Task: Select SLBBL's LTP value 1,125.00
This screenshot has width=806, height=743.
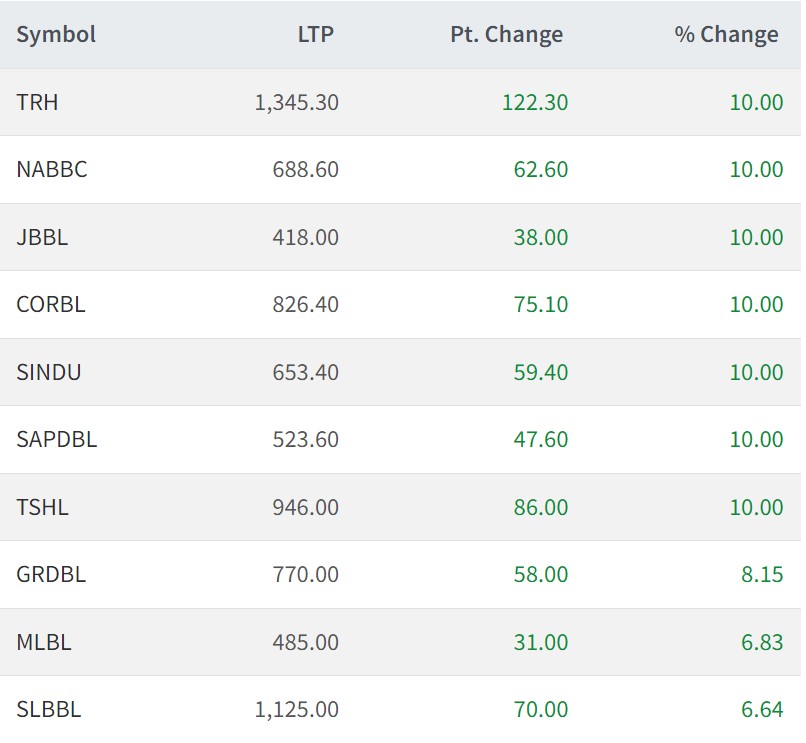Action: tap(297, 710)
